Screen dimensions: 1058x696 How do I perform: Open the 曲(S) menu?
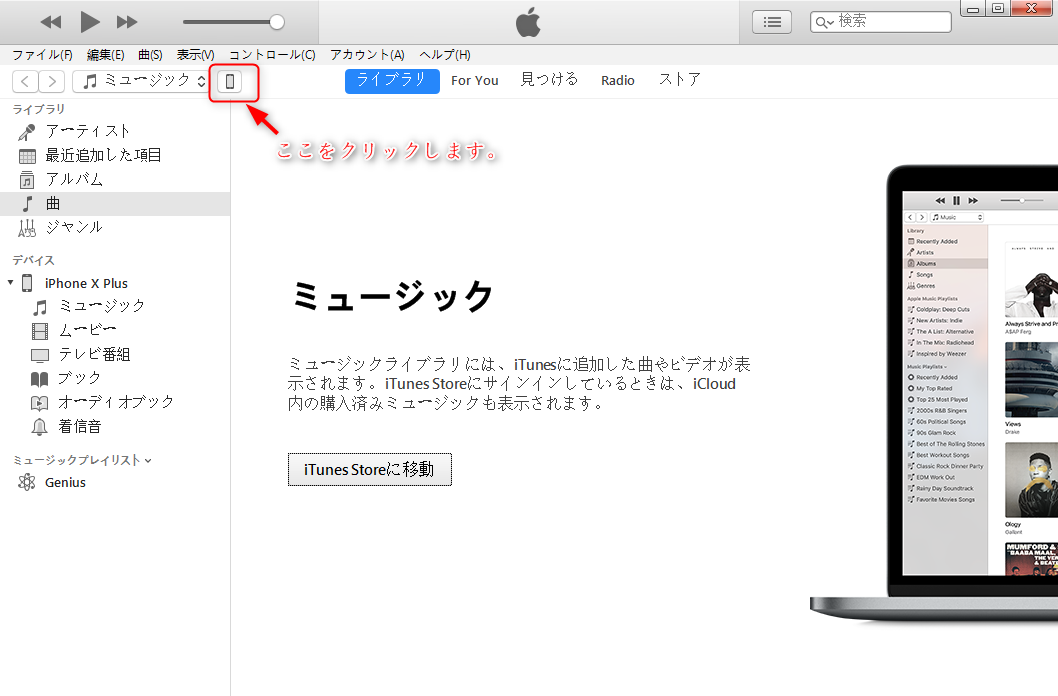[150, 55]
